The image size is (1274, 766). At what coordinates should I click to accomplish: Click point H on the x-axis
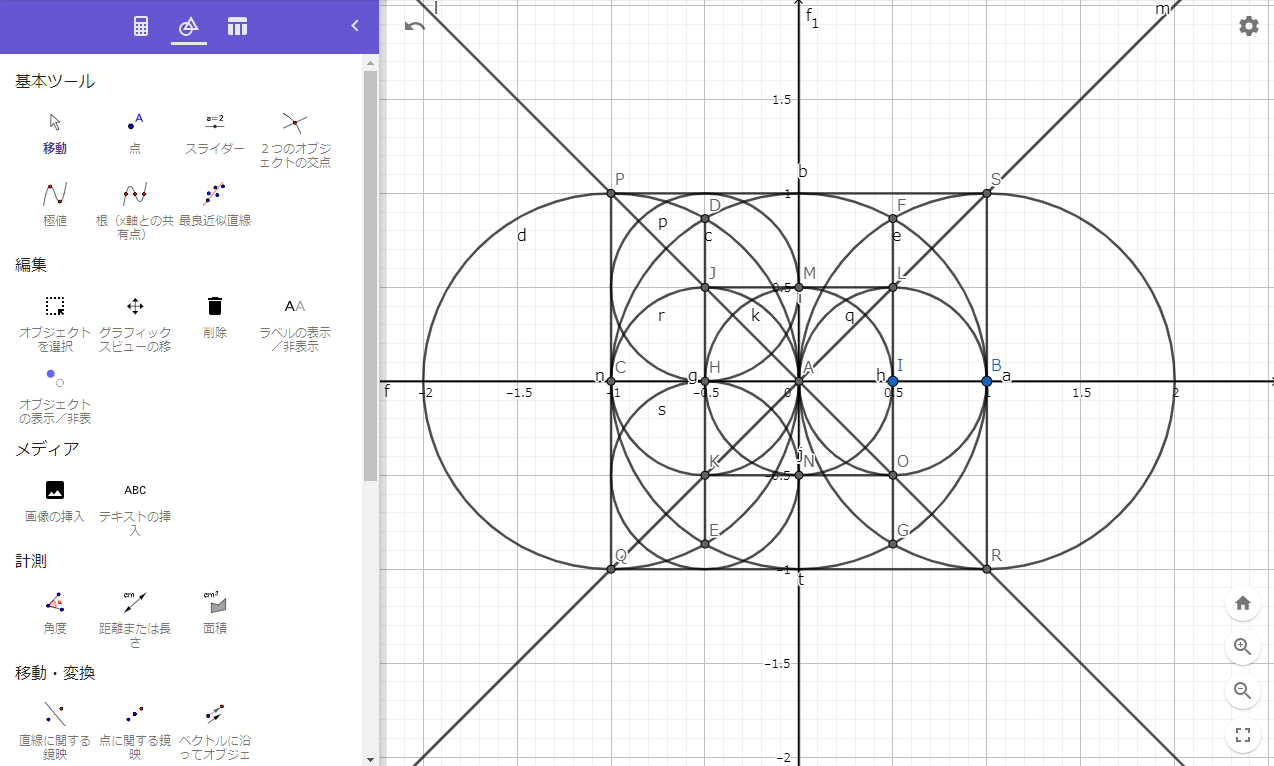coord(705,381)
